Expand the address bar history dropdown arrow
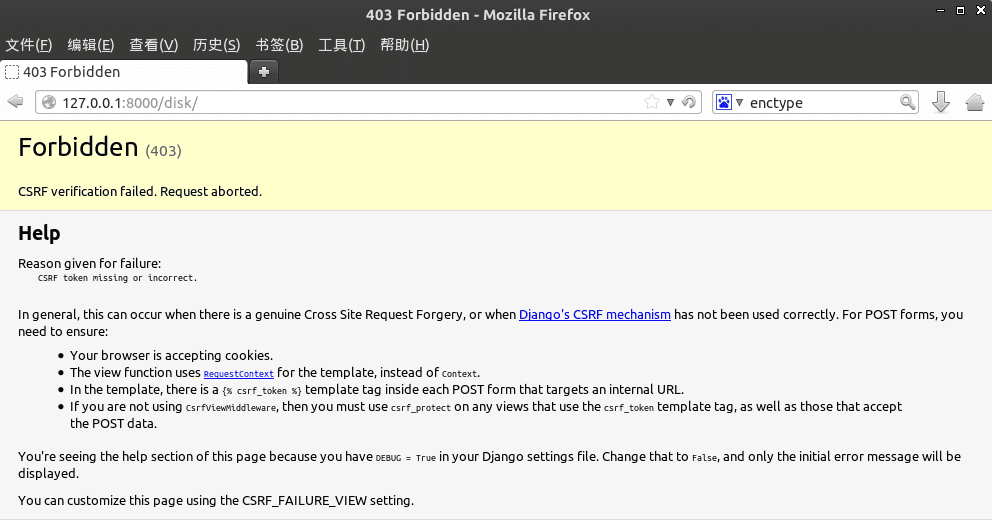The height and width of the screenshot is (520, 992). (x=671, y=102)
